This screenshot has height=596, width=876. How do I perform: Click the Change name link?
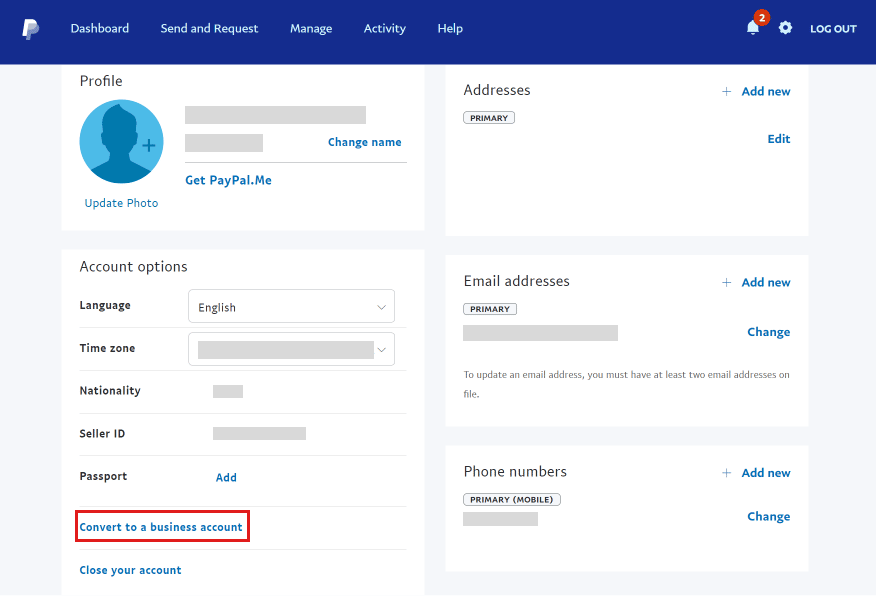[364, 142]
